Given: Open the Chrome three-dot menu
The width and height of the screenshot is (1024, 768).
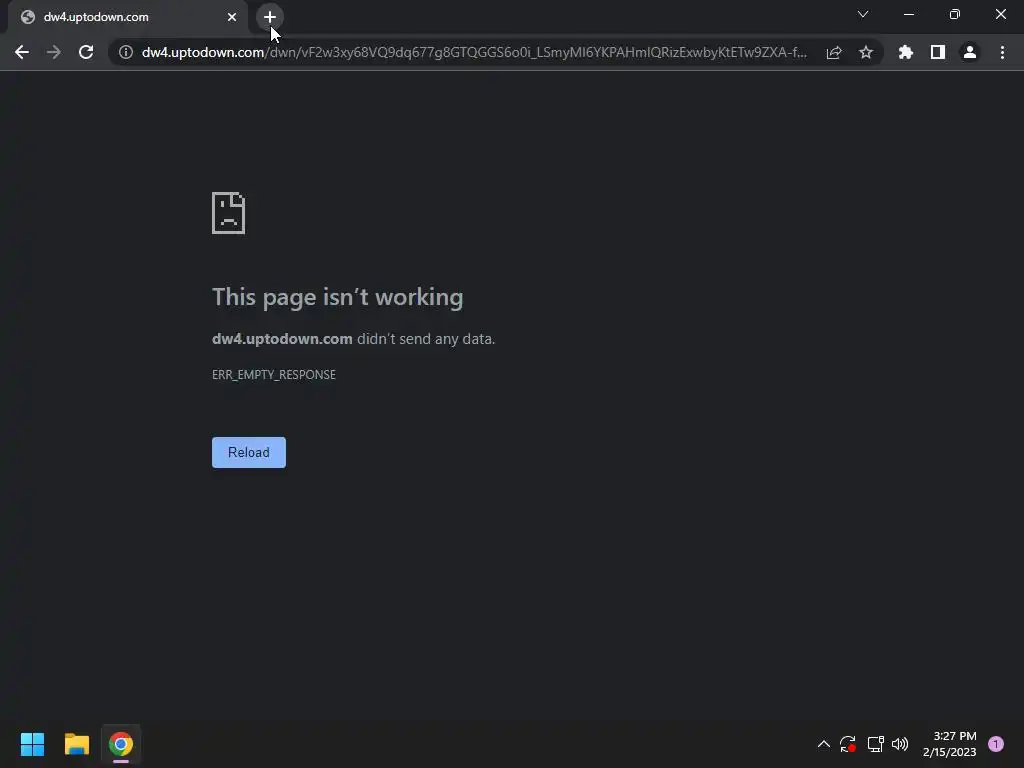Looking at the screenshot, I should point(1002,52).
